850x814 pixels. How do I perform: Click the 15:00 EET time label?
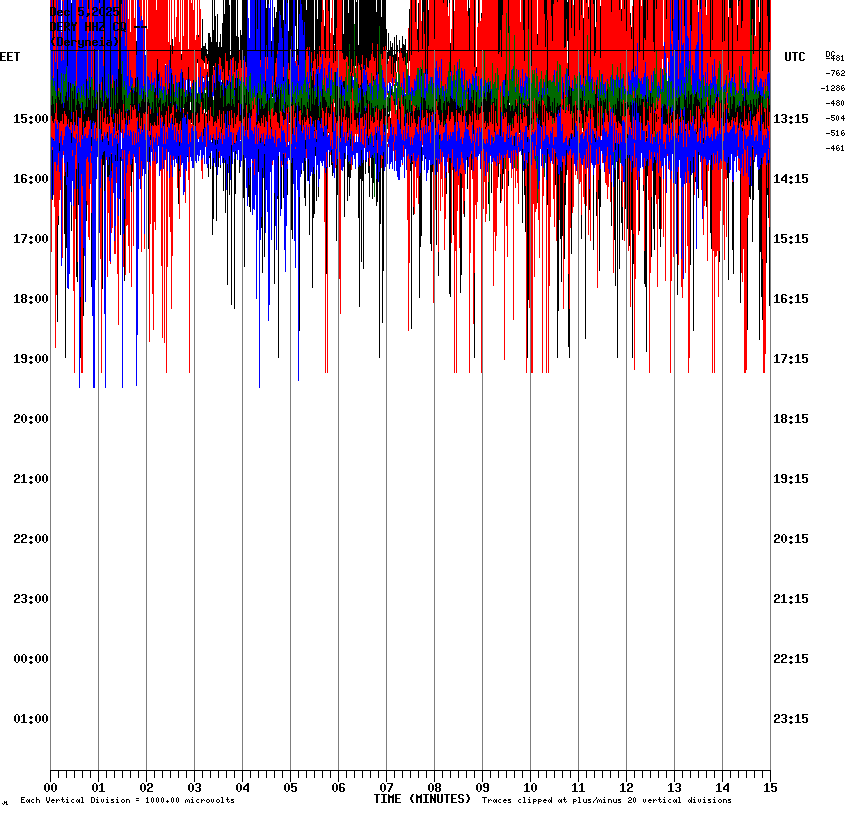point(30,119)
